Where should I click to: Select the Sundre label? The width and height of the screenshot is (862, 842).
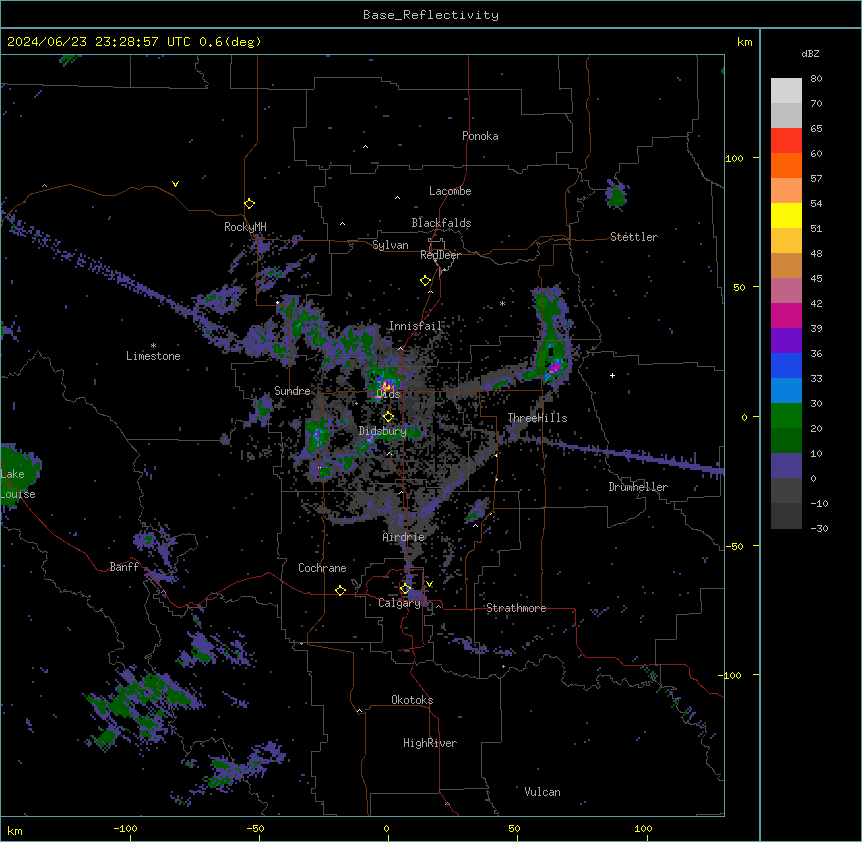click(292, 391)
